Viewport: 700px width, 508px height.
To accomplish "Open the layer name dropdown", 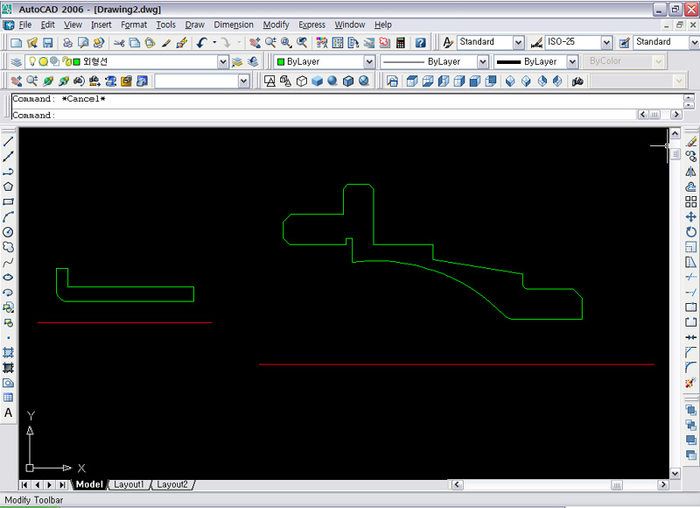I will tap(223, 62).
